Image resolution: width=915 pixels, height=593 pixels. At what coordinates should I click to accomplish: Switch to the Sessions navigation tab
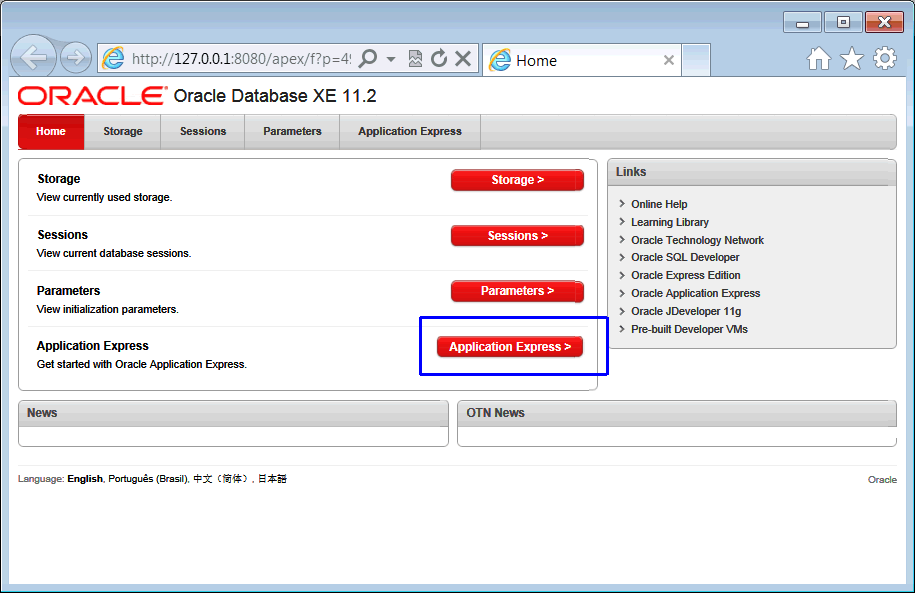(202, 131)
